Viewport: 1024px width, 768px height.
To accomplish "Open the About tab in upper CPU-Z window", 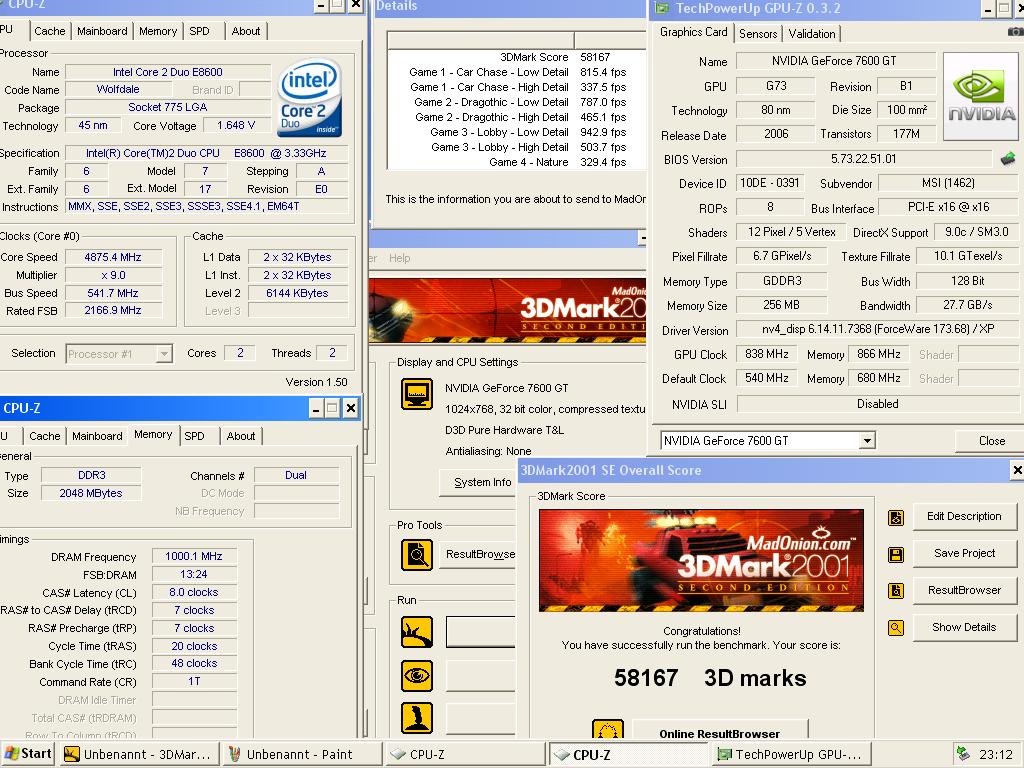I will pyautogui.click(x=246, y=31).
